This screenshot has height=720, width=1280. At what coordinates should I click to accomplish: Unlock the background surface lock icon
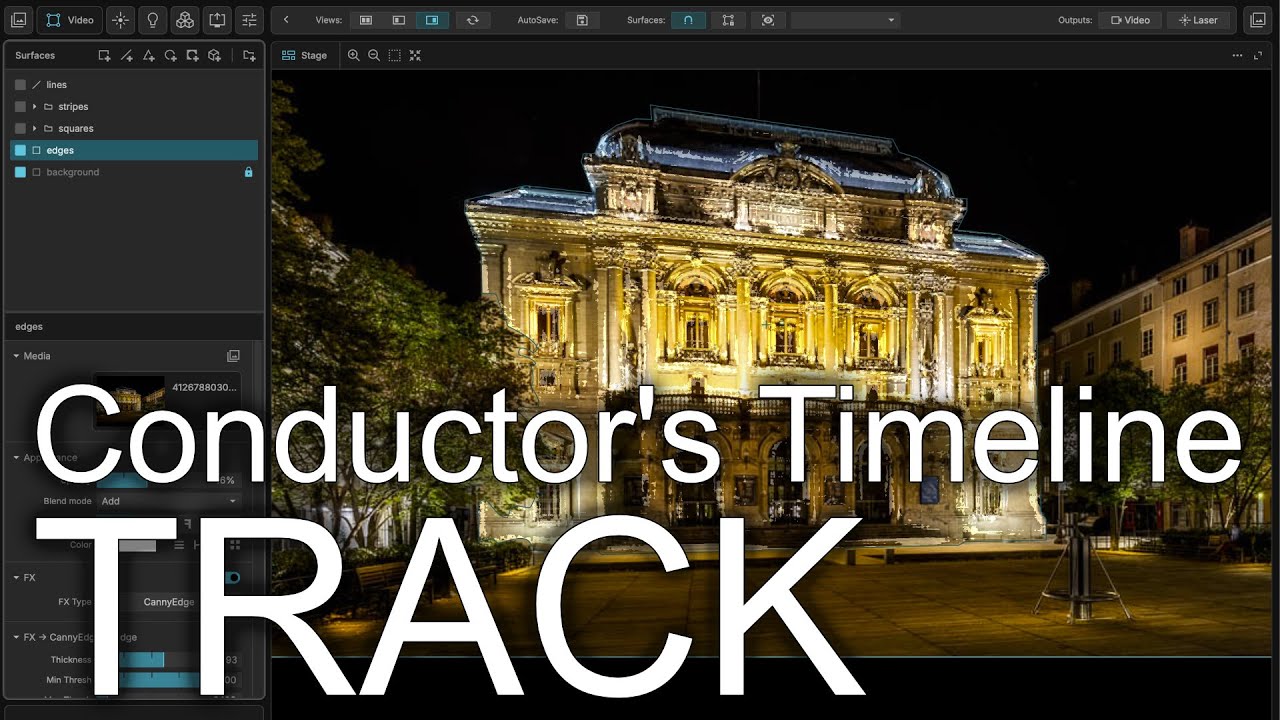[x=249, y=172]
